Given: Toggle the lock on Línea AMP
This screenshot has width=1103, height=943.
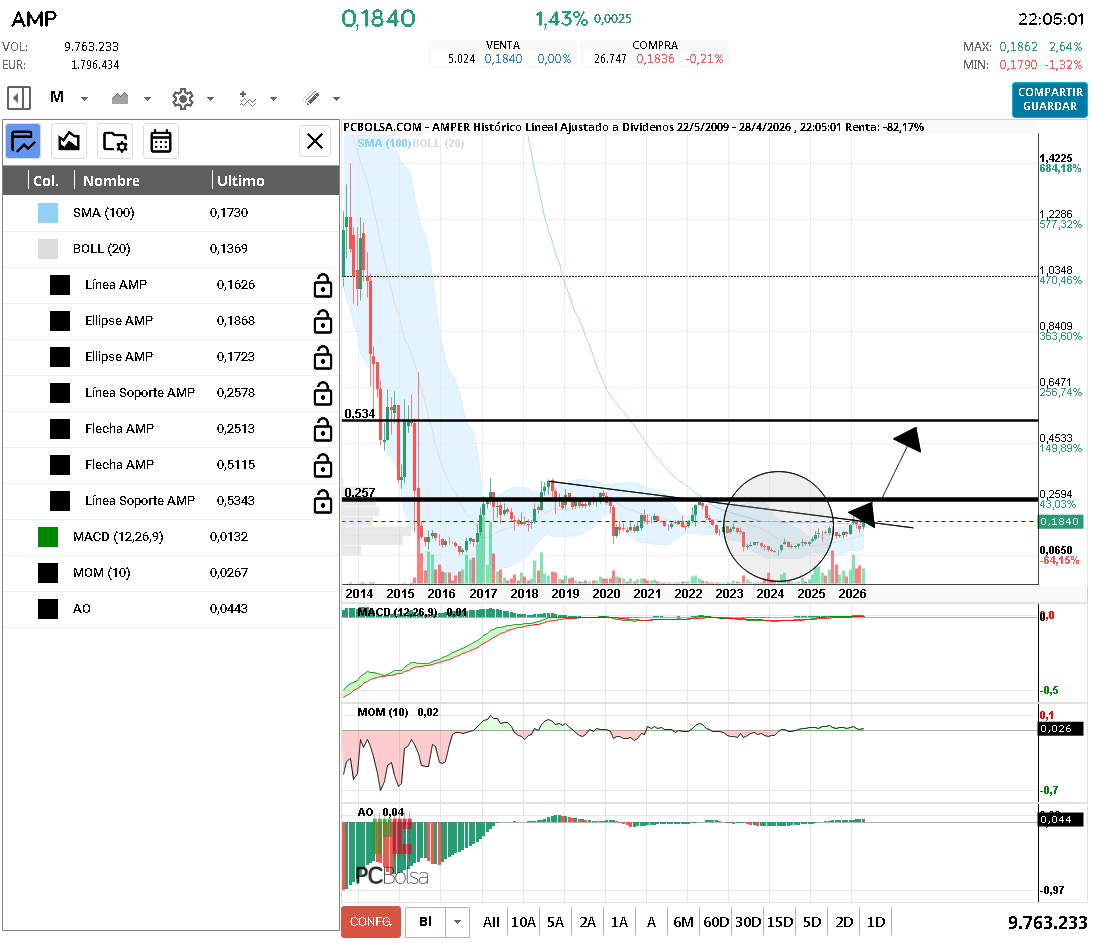Looking at the screenshot, I should [322, 286].
